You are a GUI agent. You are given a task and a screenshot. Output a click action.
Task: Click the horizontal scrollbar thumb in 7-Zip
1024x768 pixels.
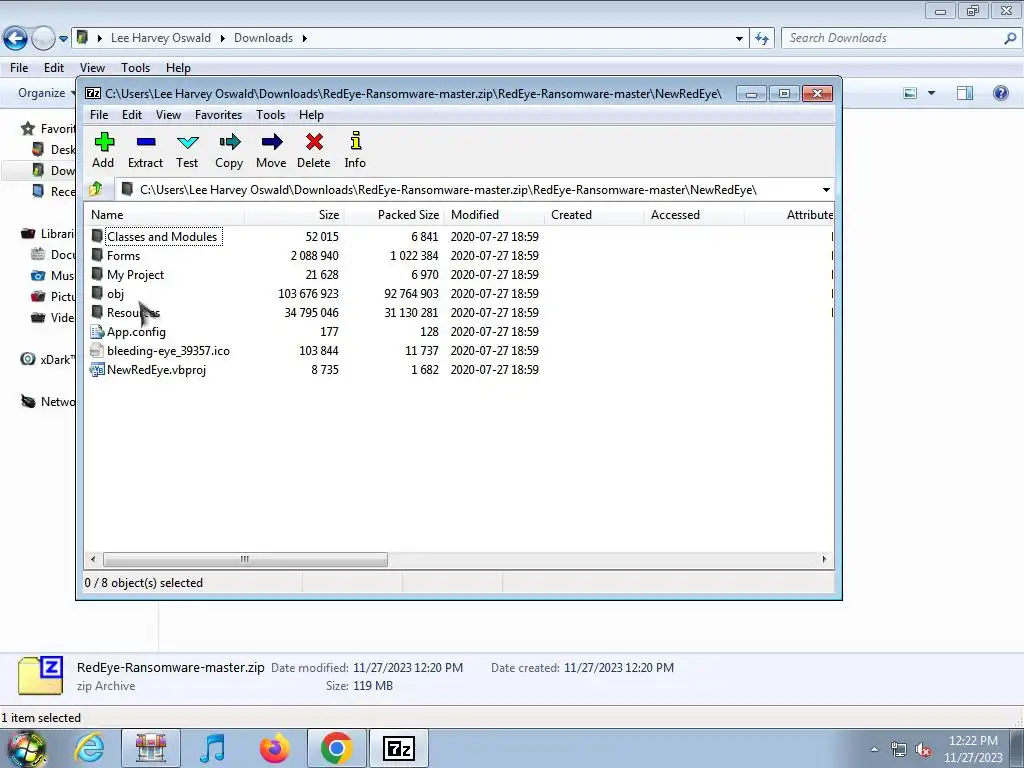click(x=245, y=560)
